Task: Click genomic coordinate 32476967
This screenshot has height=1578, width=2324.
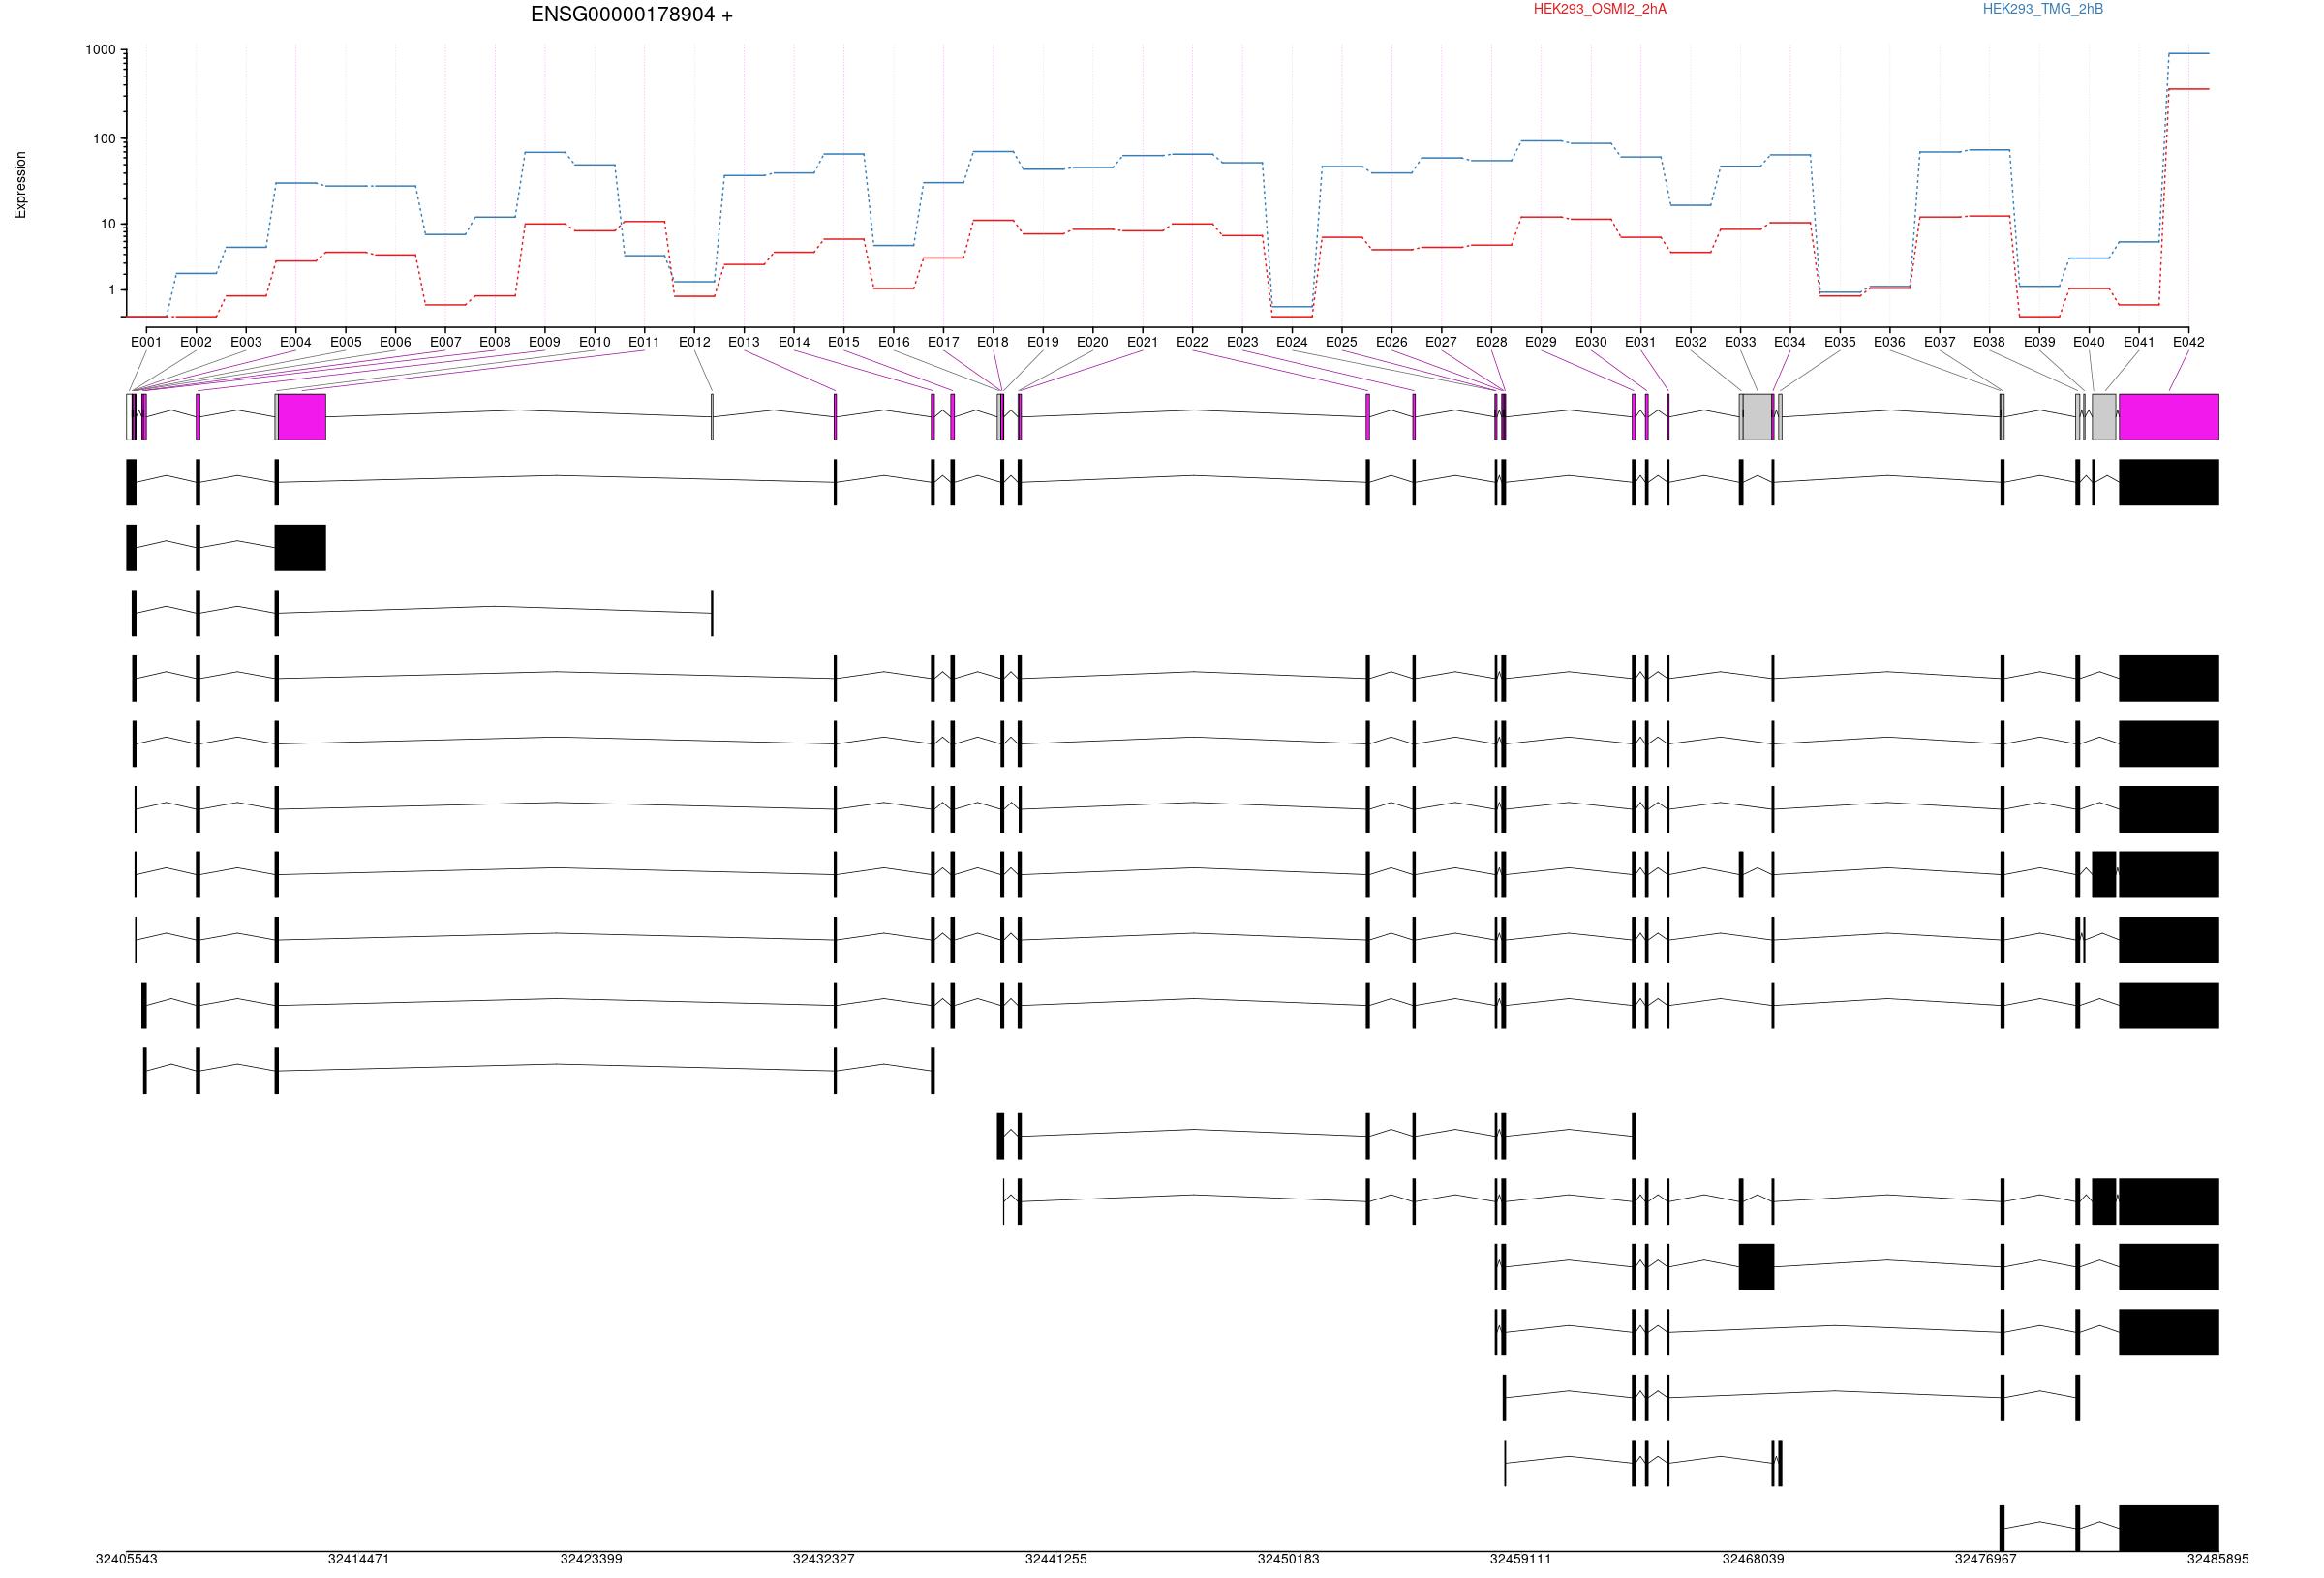Action: [1986, 1559]
